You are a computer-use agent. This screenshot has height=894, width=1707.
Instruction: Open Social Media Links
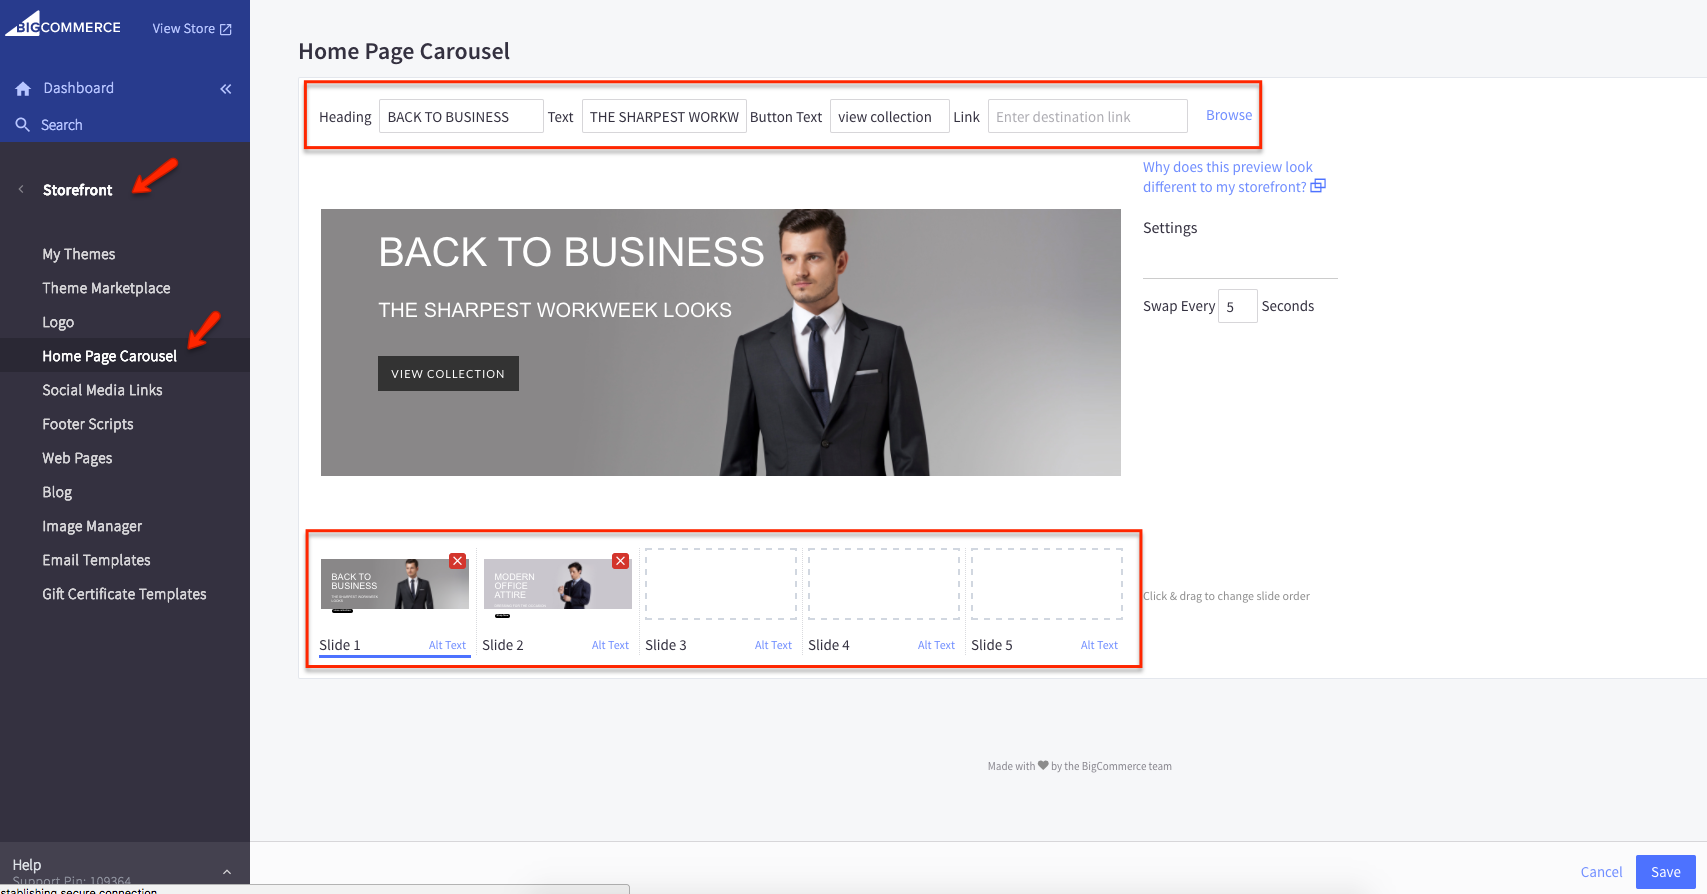102,390
